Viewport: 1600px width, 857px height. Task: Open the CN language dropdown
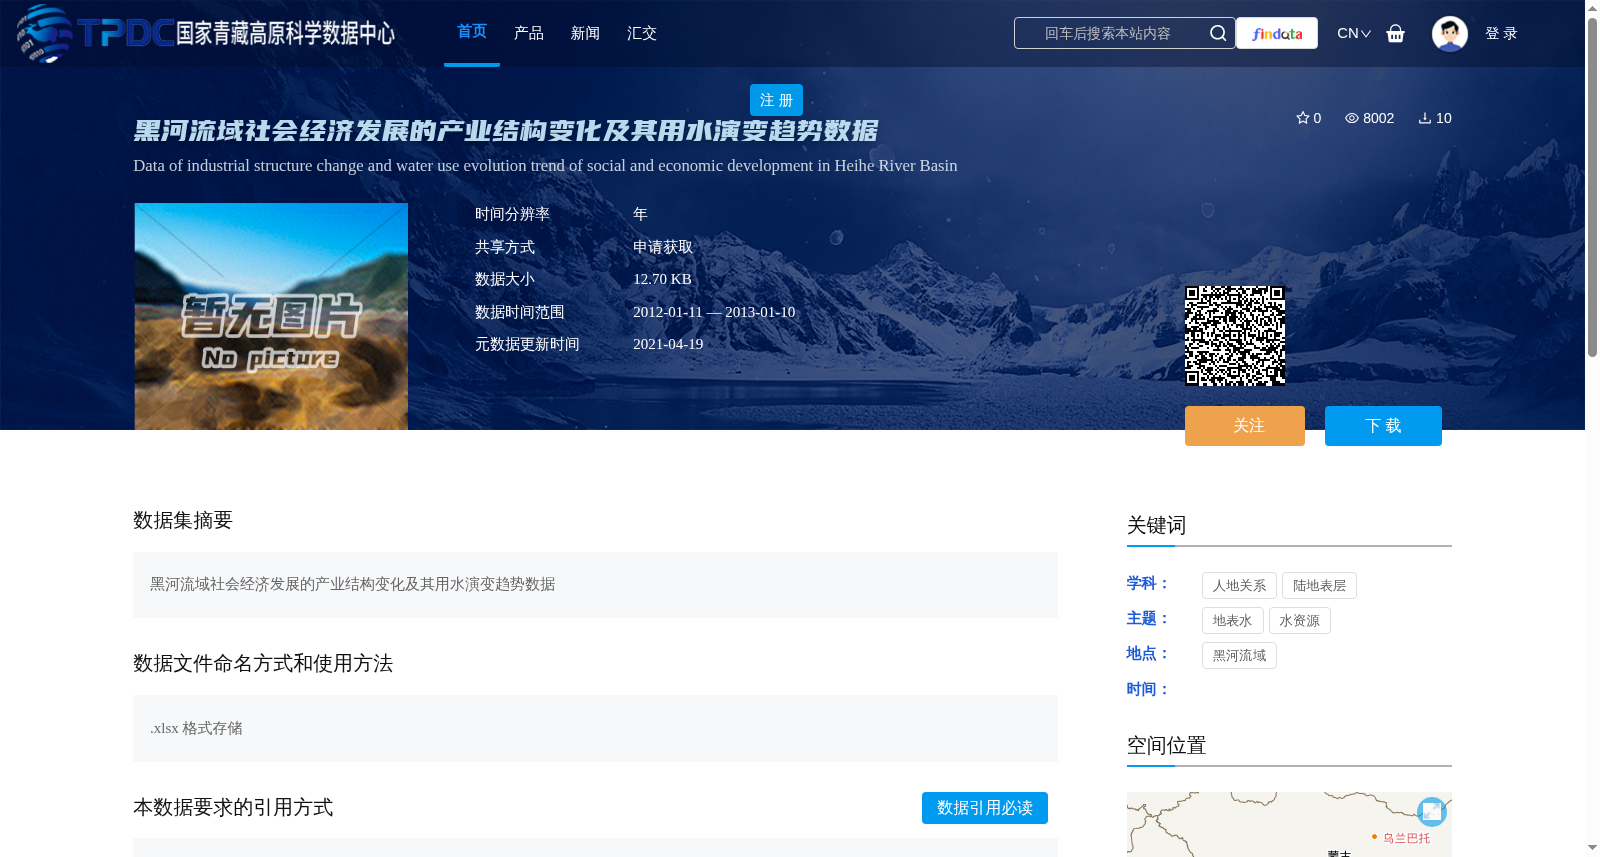(x=1354, y=33)
